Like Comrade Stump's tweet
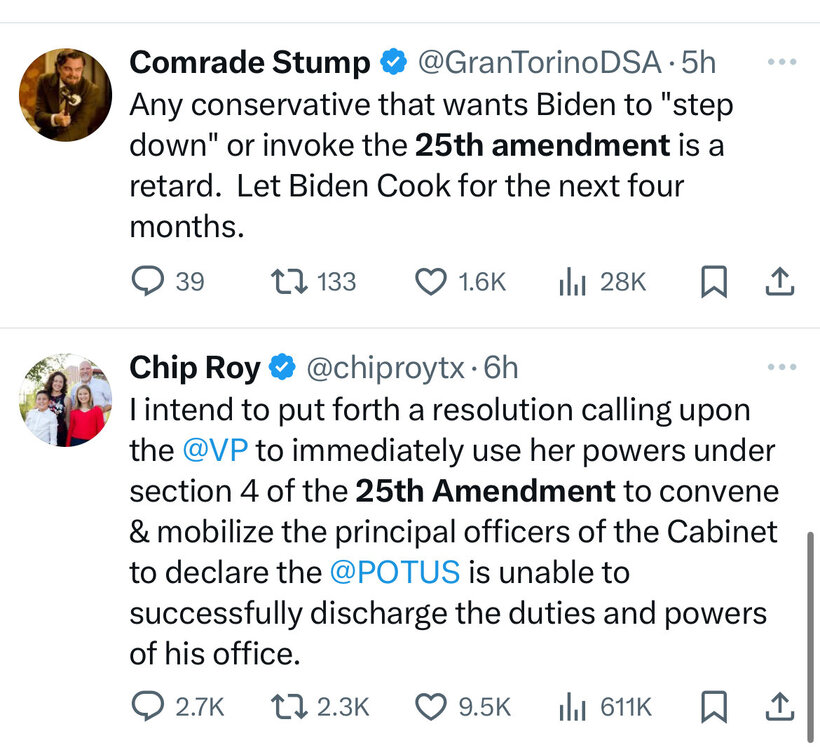 coord(431,283)
